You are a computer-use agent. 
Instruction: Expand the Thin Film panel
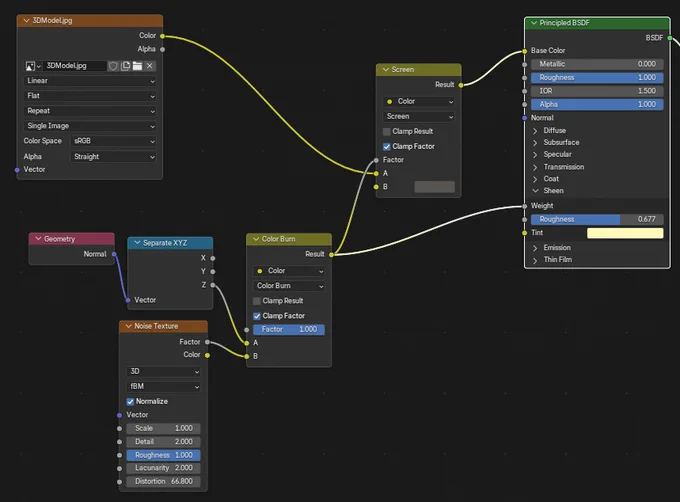535,260
